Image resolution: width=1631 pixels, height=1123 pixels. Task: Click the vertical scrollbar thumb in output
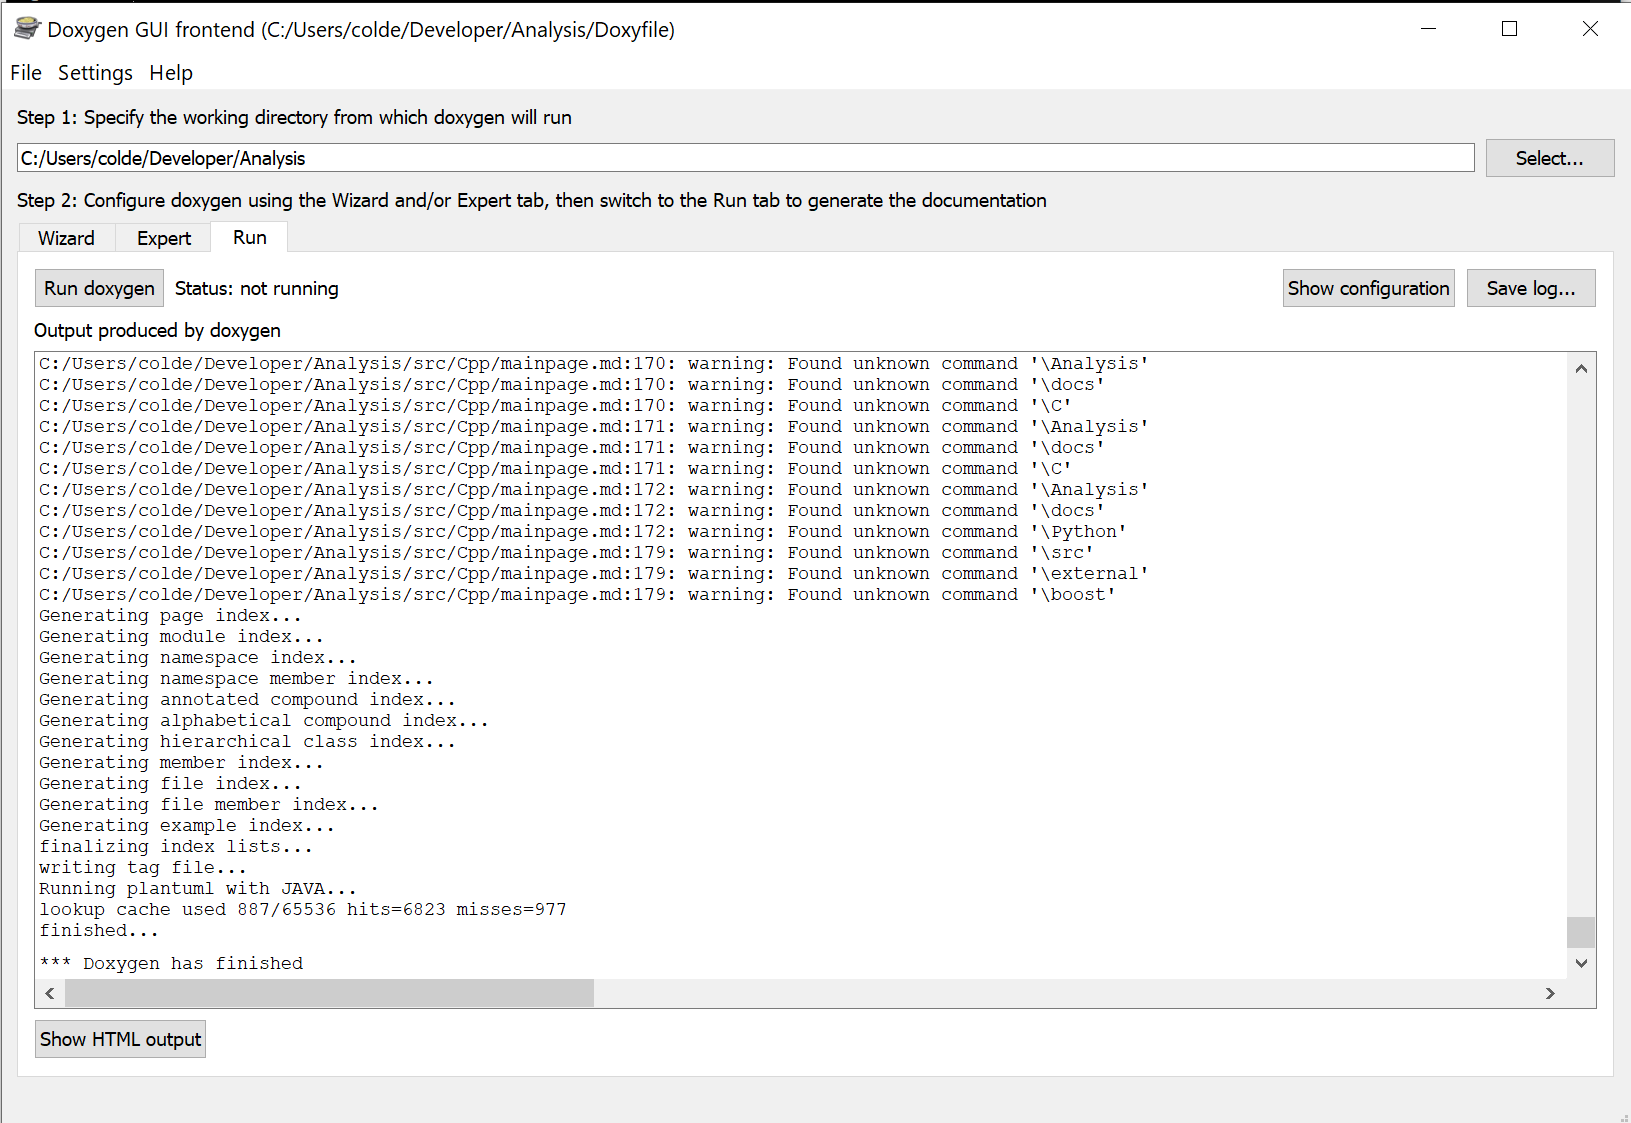[x=1581, y=931]
